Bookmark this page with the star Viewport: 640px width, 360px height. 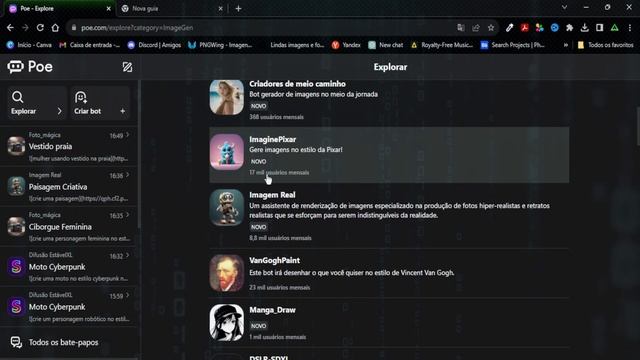[491, 28]
